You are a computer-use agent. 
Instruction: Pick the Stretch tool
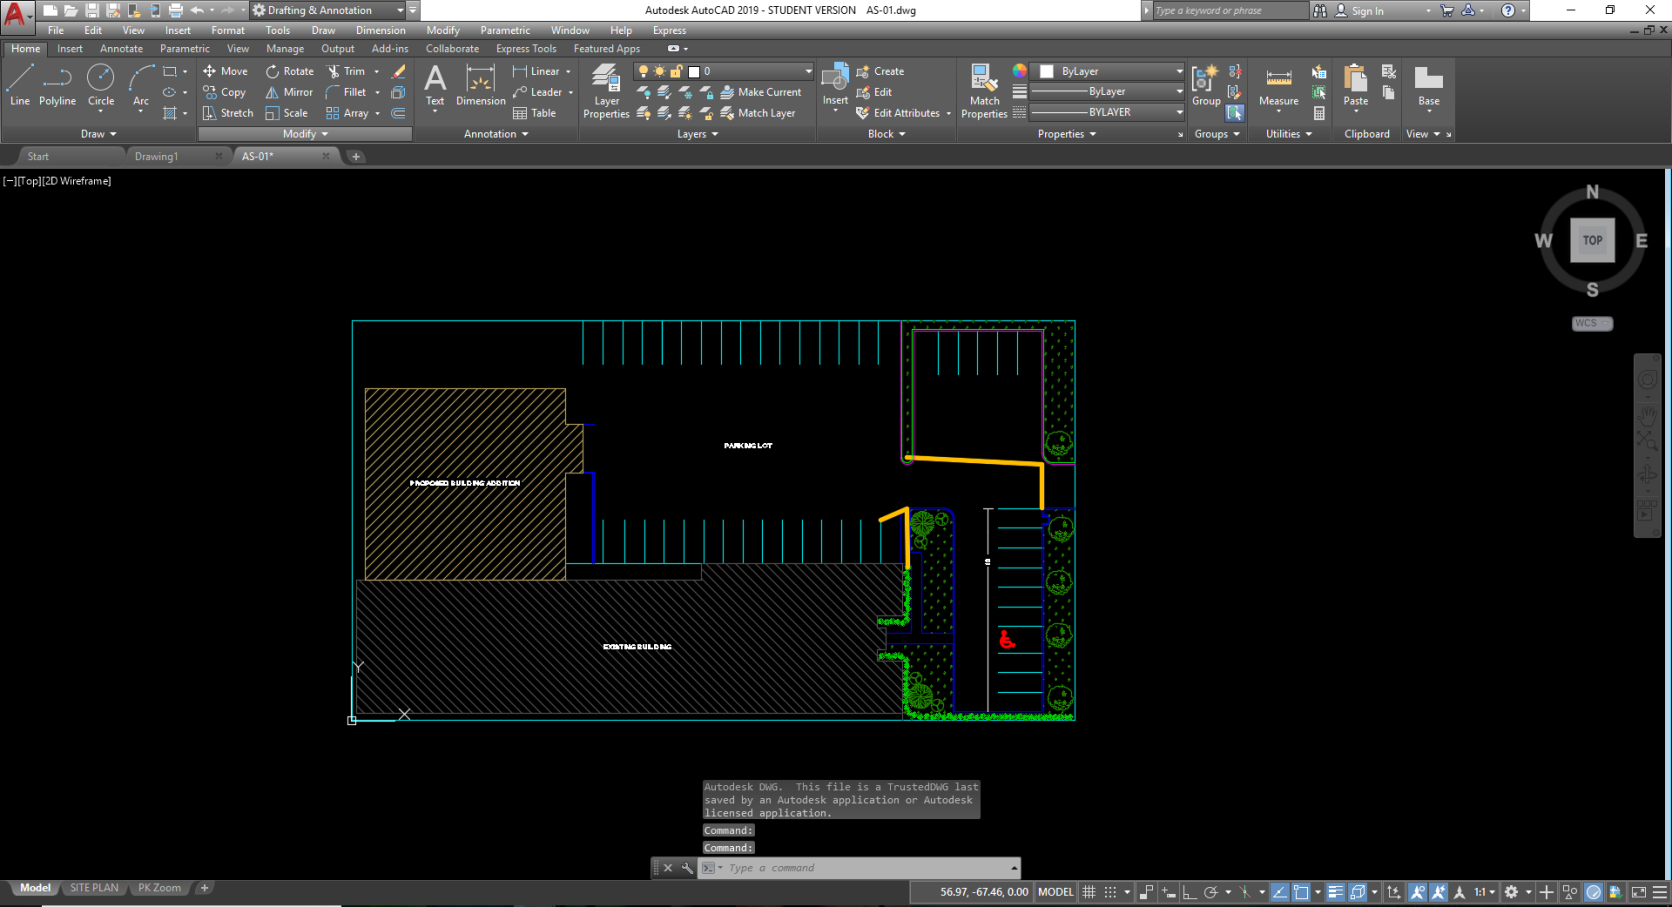click(228, 113)
